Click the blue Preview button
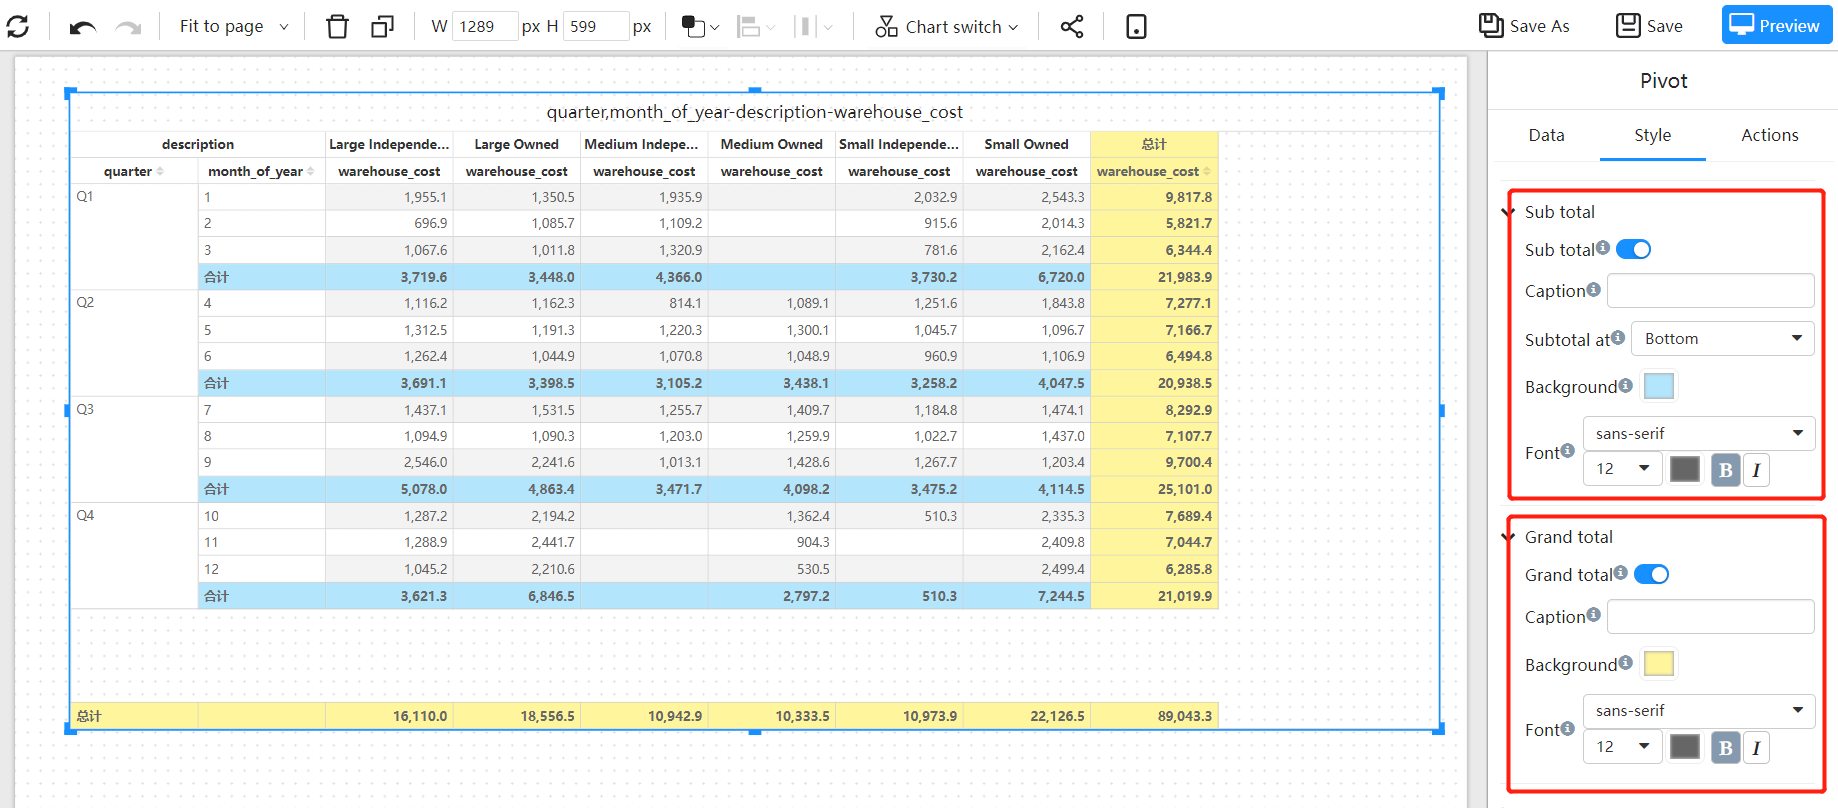This screenshot has width=1838, height=808. (1776, 26)
